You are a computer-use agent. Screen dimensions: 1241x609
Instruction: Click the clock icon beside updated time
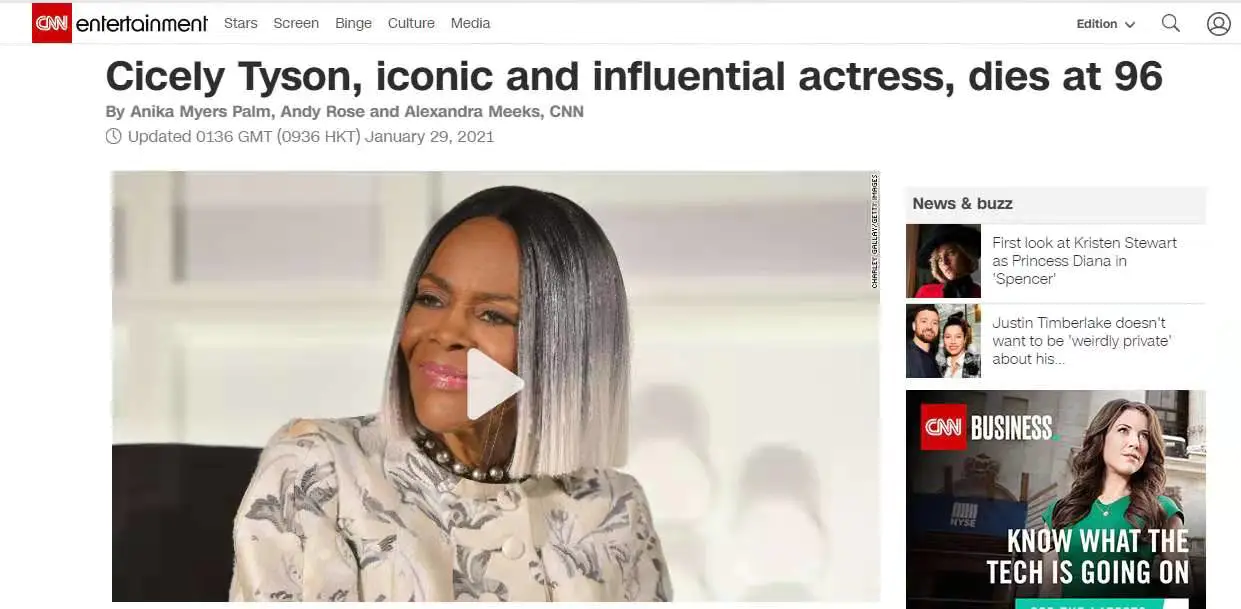coord(114,136)
